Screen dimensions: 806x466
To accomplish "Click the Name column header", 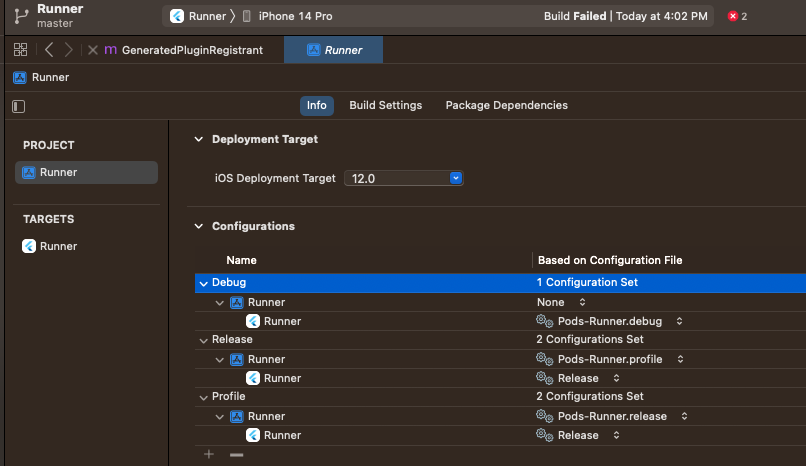I will pos(242,260).
